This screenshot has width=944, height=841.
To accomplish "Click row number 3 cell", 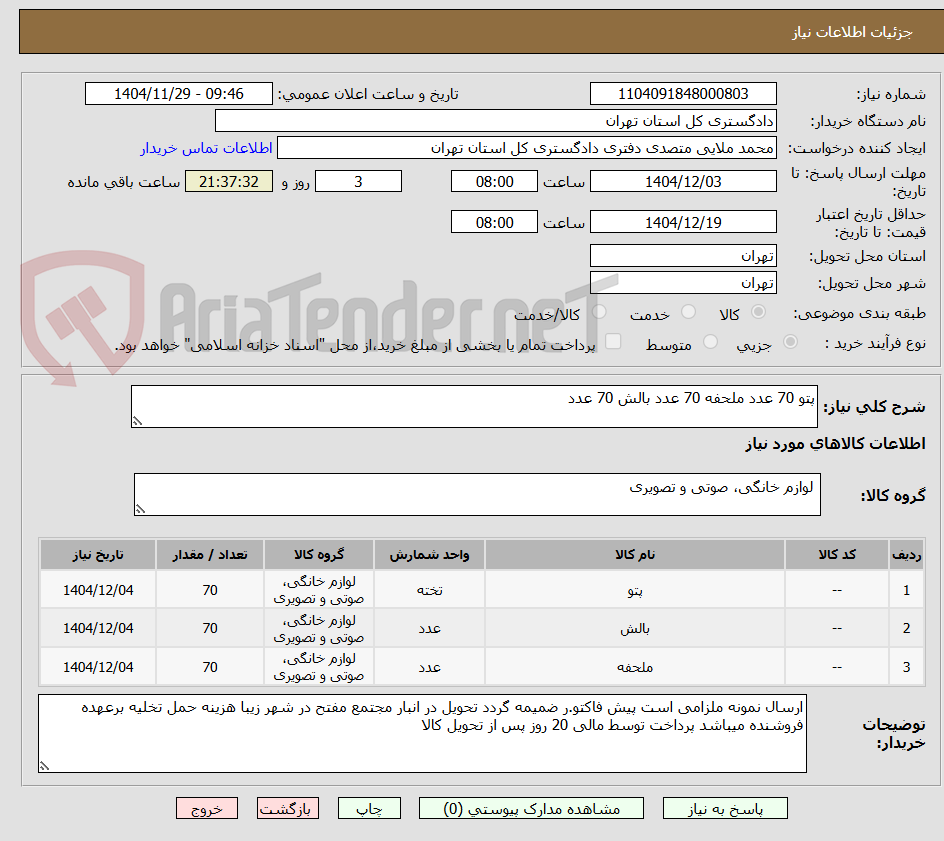I will pos(907,667).
